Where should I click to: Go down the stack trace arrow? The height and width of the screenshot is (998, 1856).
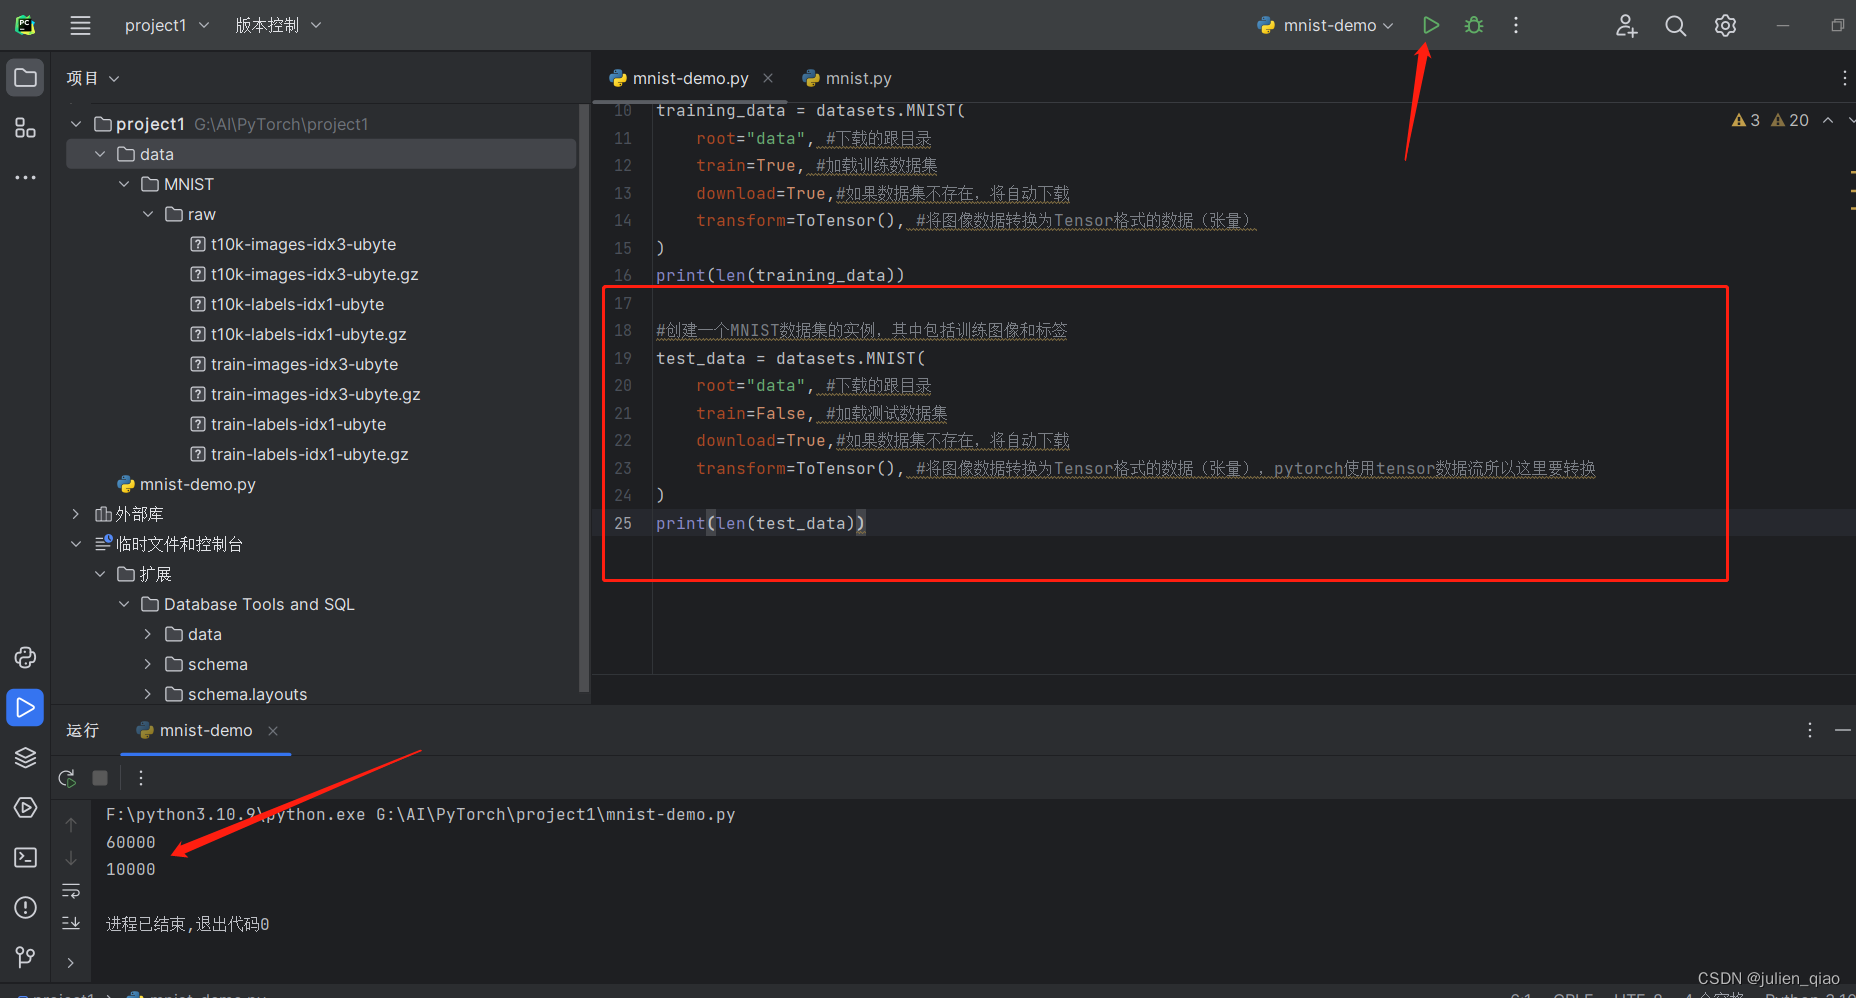[x=71, y=858]
